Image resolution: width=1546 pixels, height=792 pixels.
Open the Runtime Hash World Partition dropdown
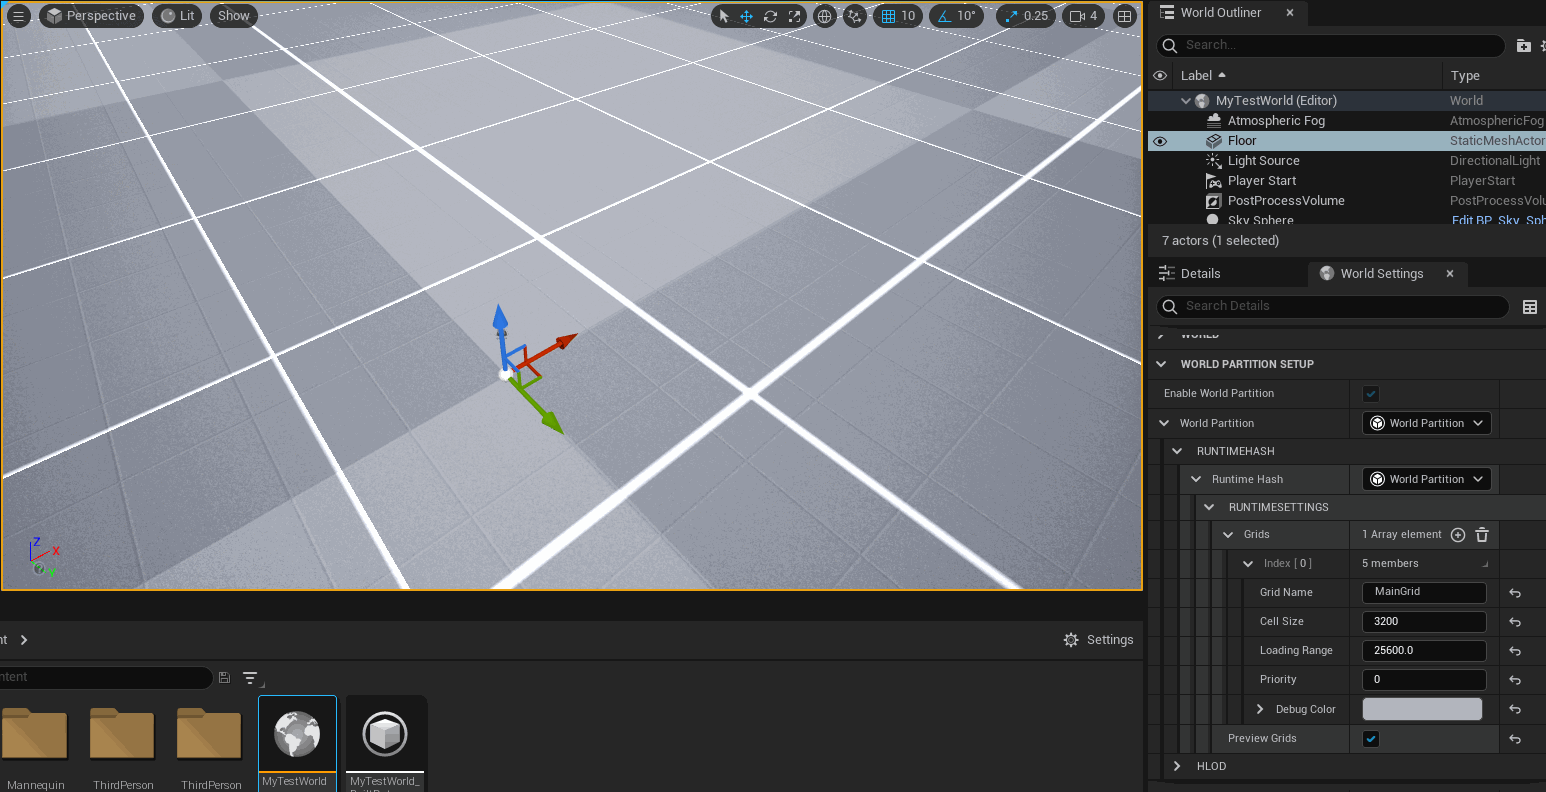[1427, 479]
